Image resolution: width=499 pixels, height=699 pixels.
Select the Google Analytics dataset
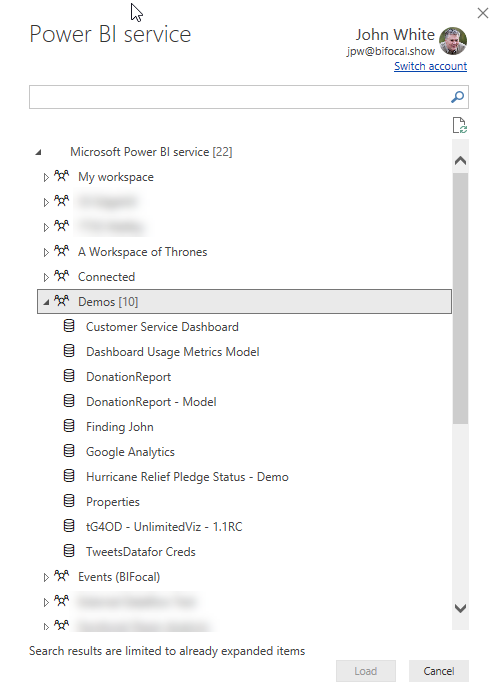coord(130,452)
